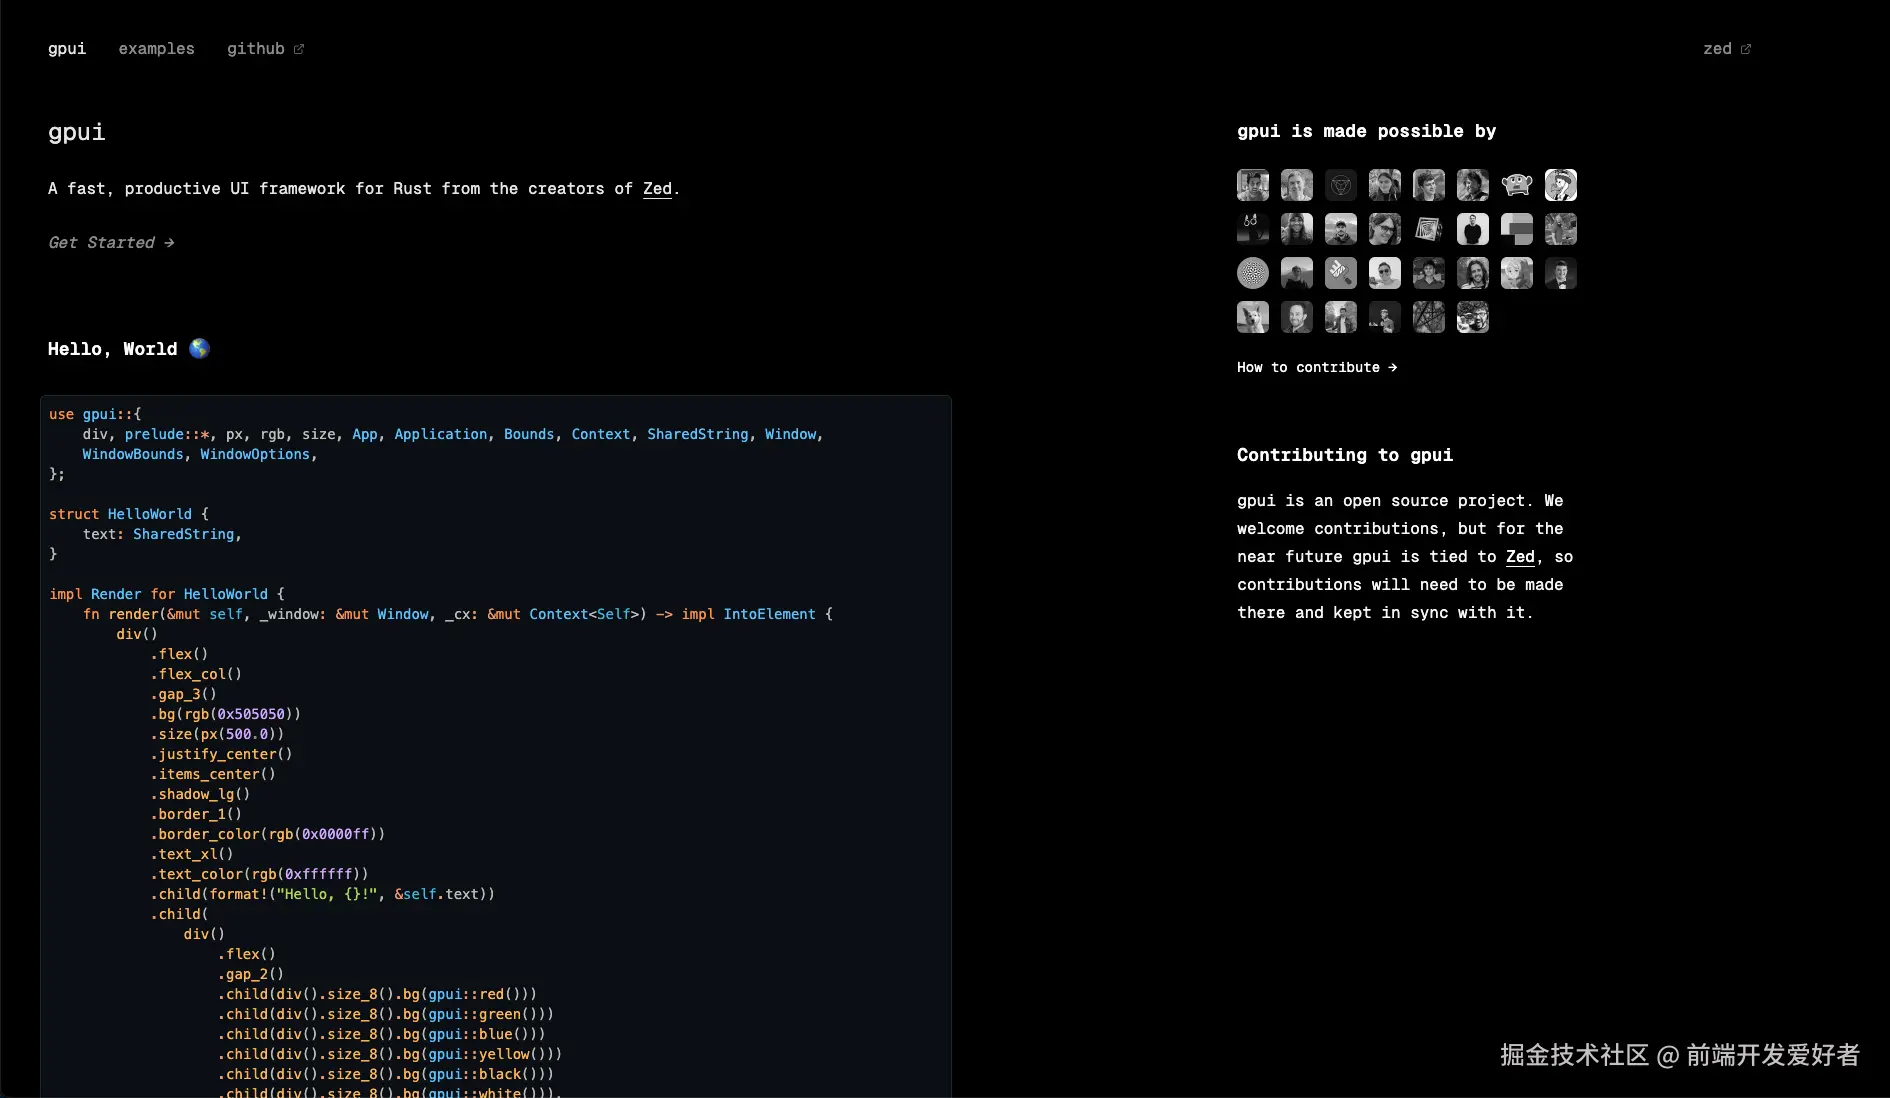Click the code line with gpui::blue()

(382, 1034)
